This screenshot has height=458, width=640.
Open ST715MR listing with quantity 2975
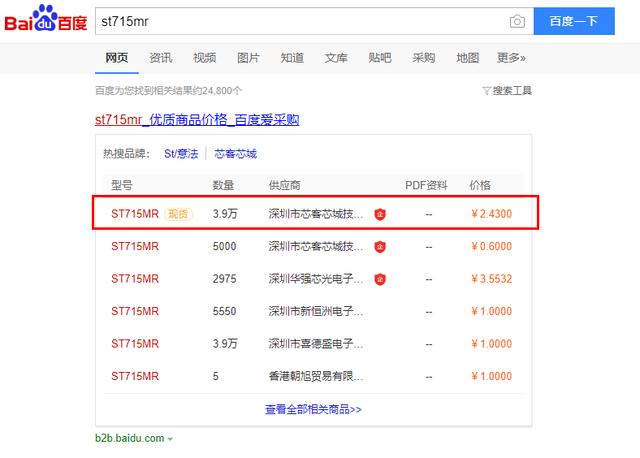coord(135,279)
